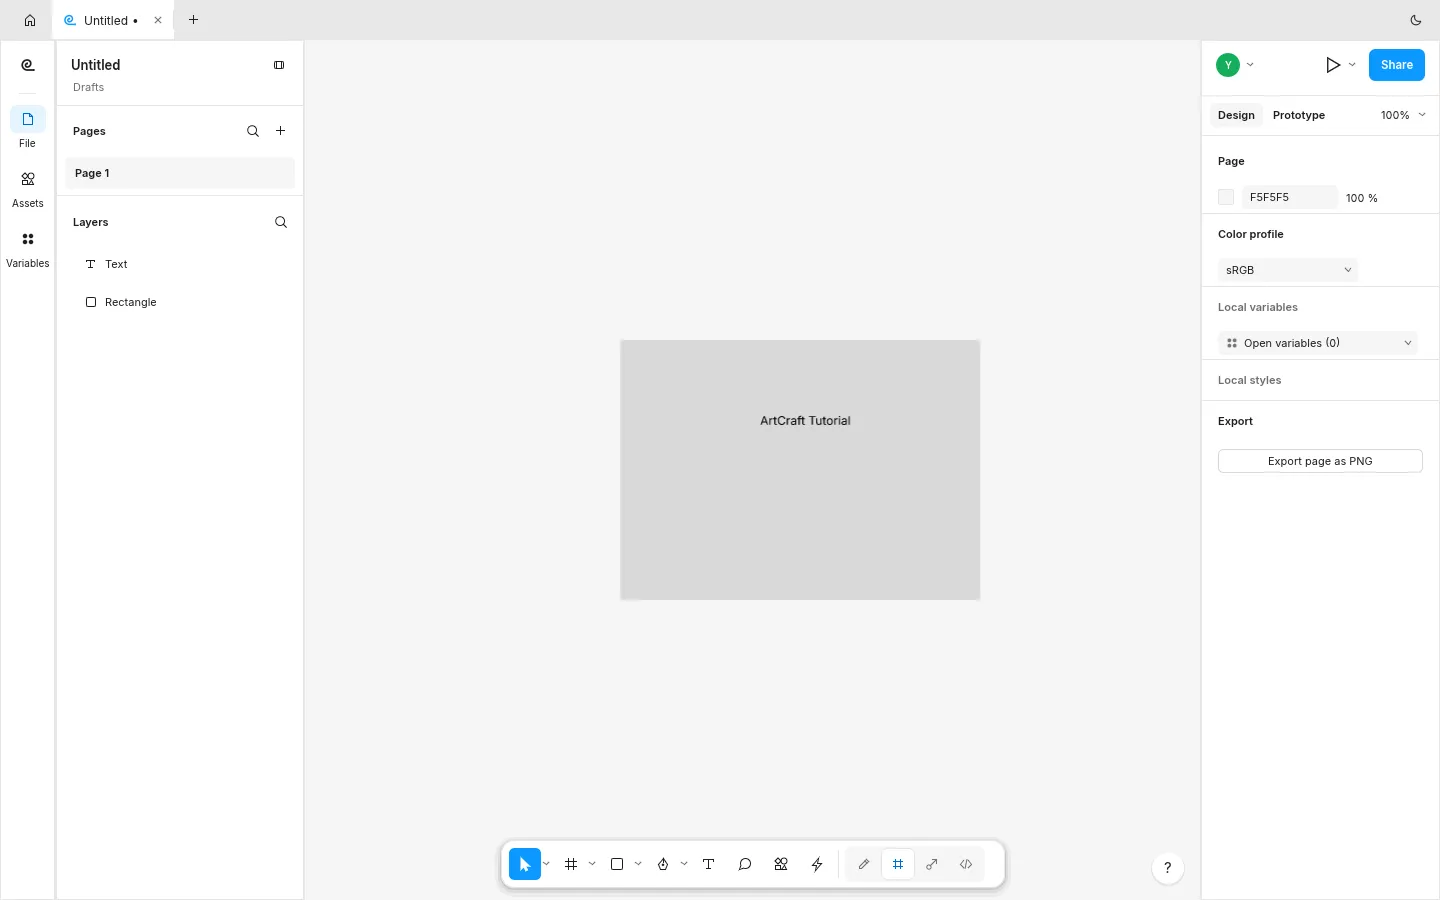The height and width of the screenshot is (900, 1440).
Task: Open the Assets sidebar panel
Action: pos(28,188)
